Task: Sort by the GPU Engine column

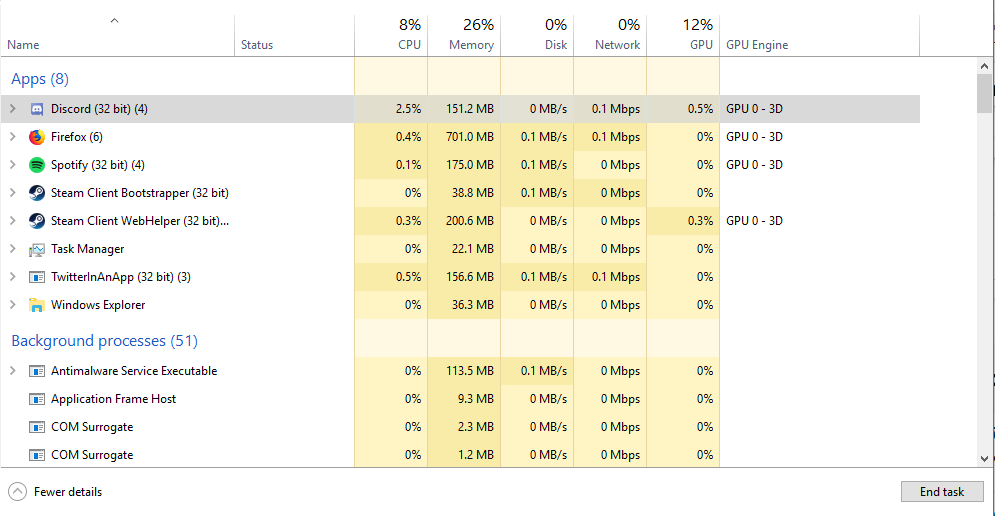Action: click(757, 45)
